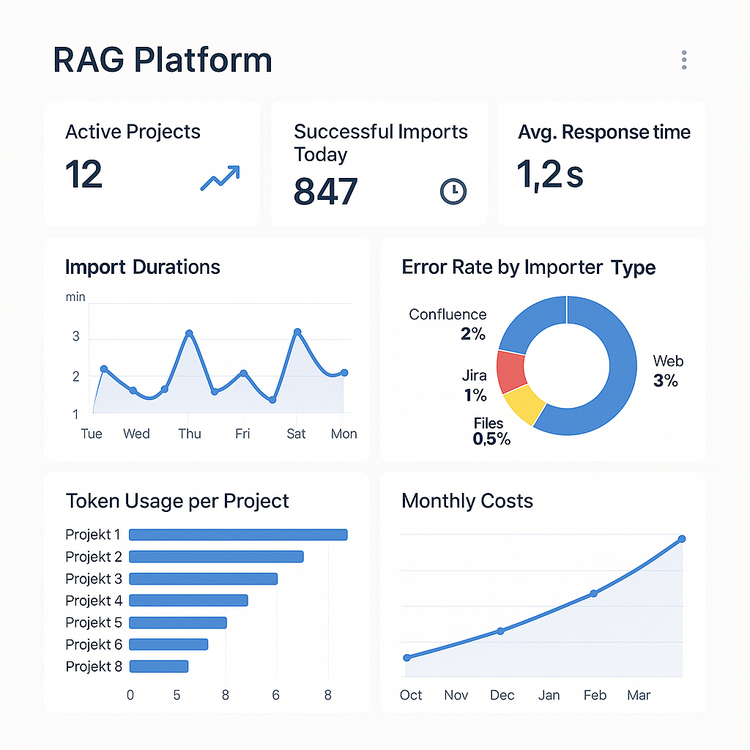Viewport: 750px width, 750px height.
Task: Click the December data point on Monthly Costs
Action: pyautogui.click(x=501, y=630)
